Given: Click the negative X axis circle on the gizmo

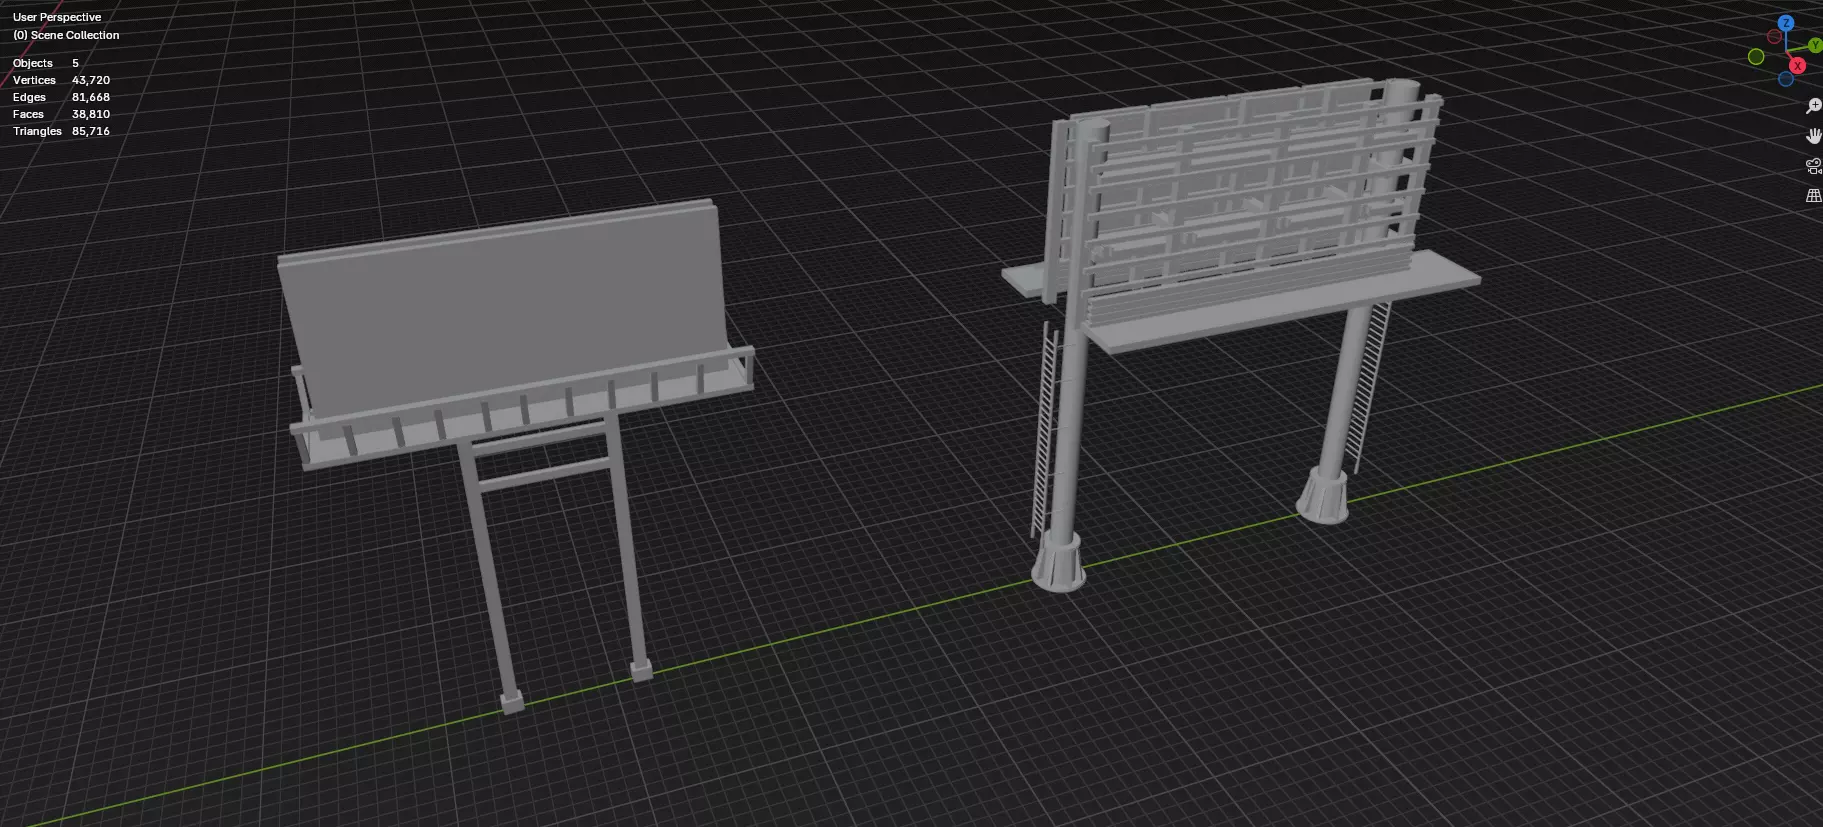Looking at the screenshot, I should click(x=1774, y=36).
